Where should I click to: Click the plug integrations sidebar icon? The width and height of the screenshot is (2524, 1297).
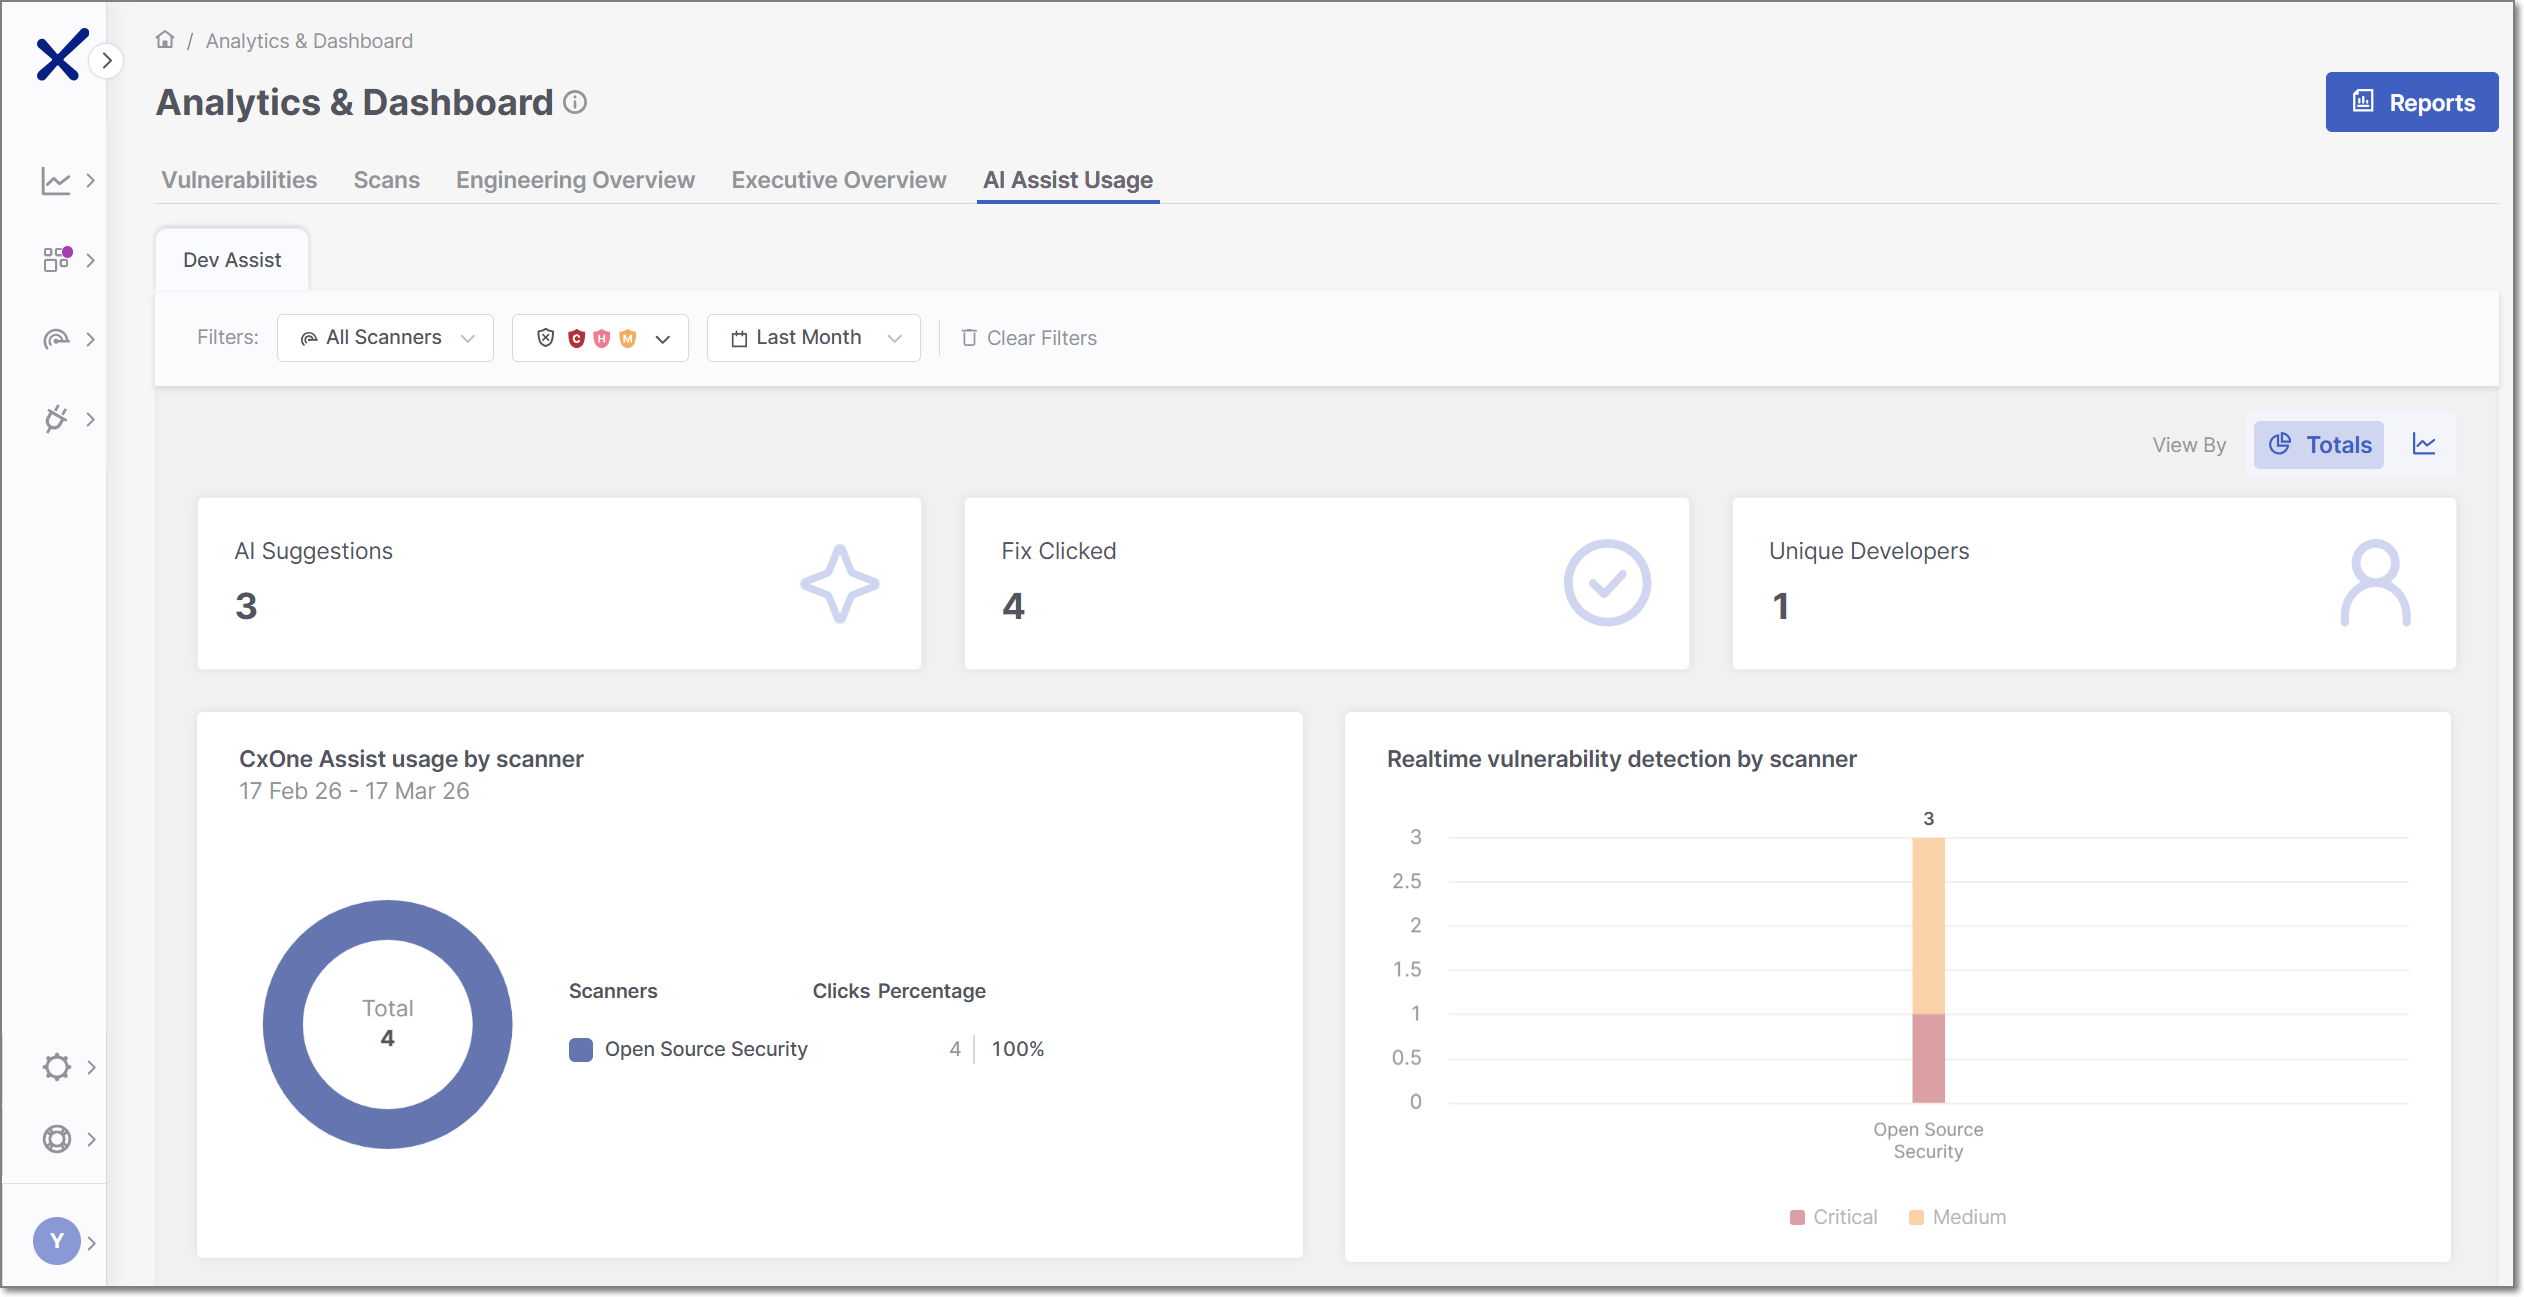point(56,419)
